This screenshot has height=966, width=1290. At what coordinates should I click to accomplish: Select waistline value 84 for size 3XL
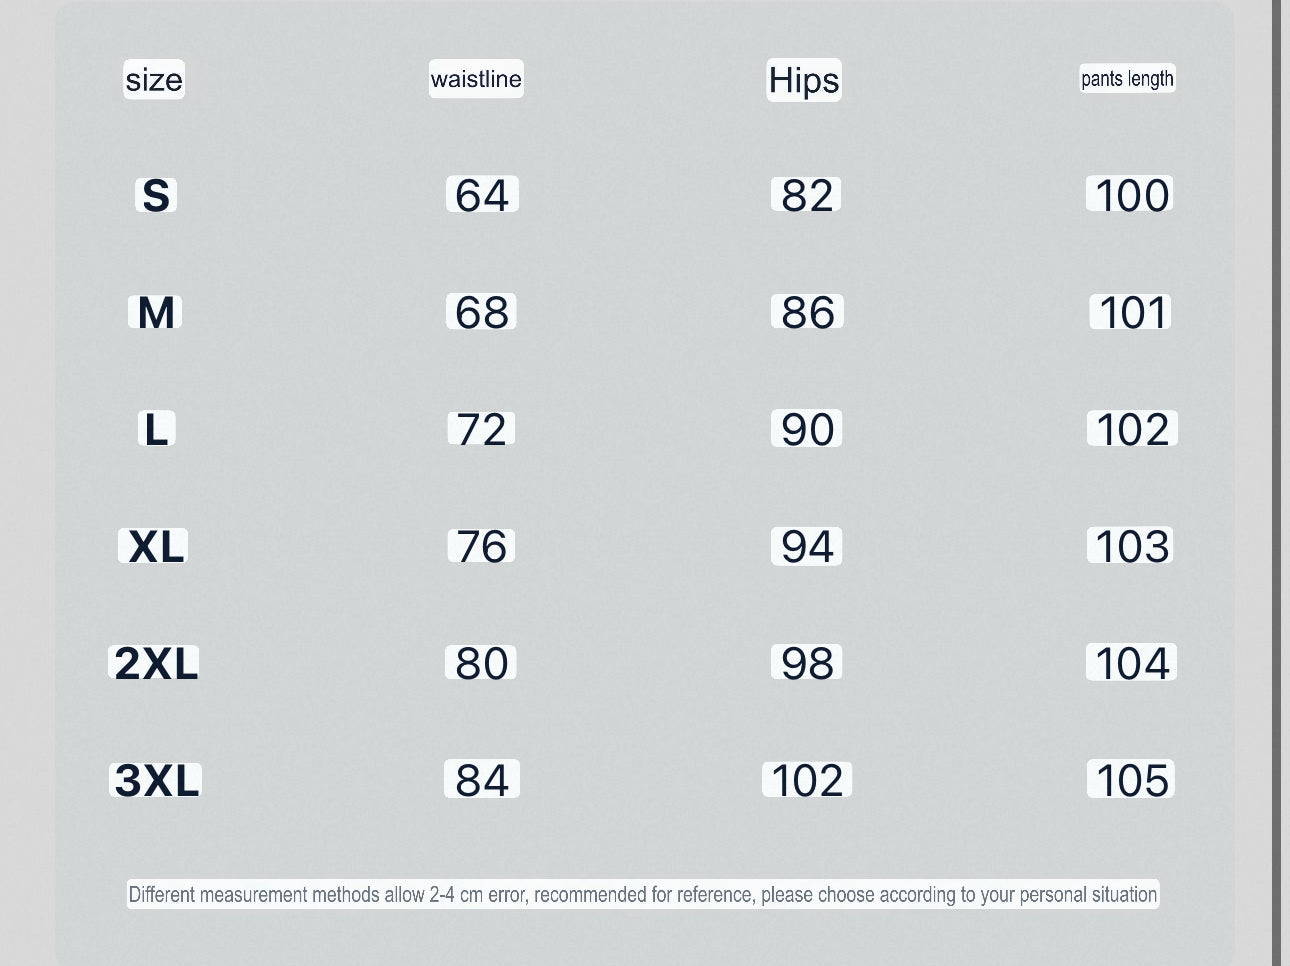pos(482,780)
